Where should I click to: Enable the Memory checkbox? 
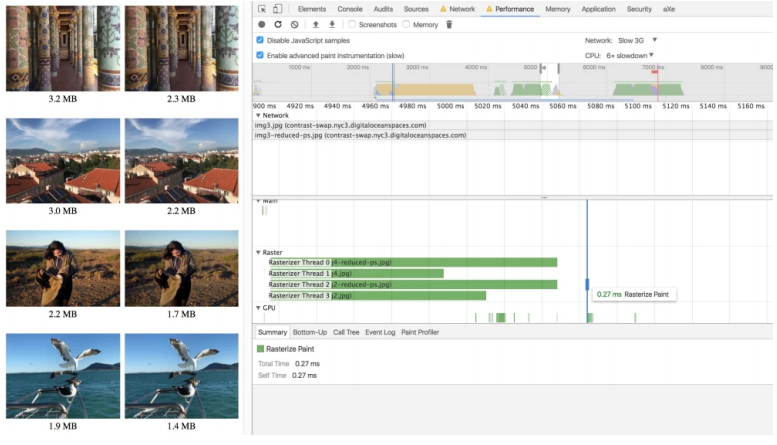tap(407, 24)
